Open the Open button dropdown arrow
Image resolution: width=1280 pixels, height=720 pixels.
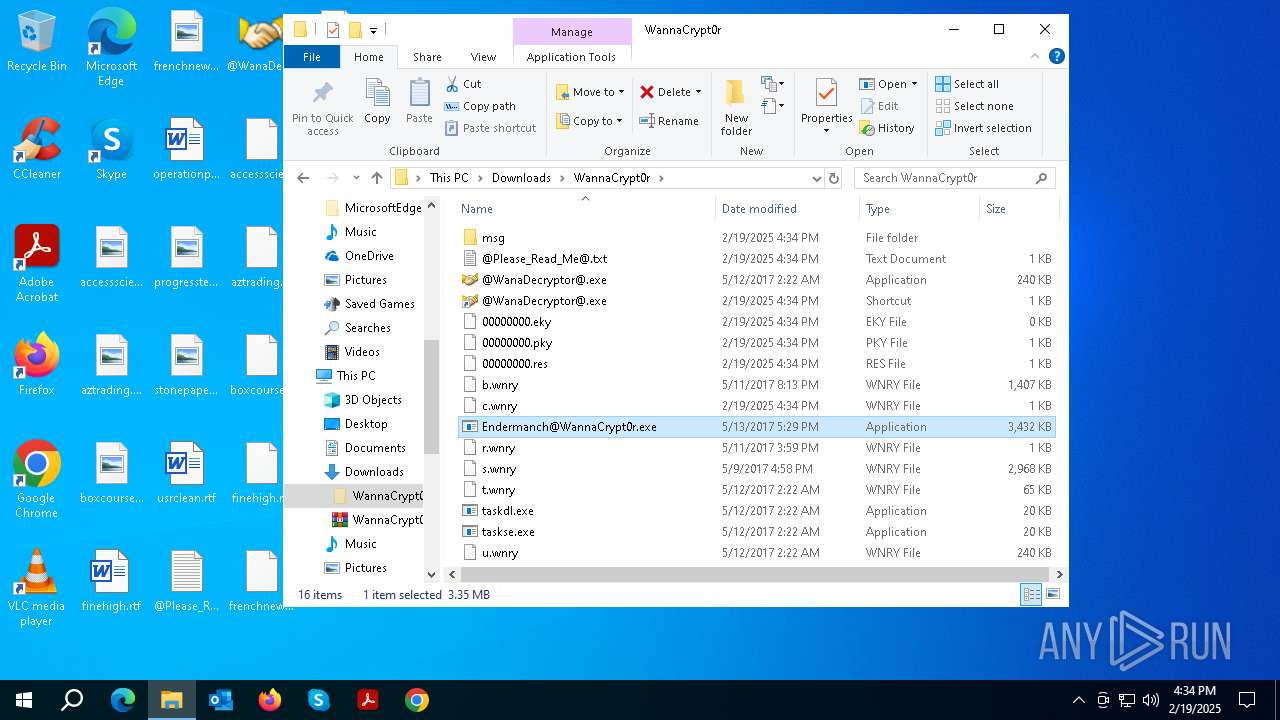pos(914,84)
